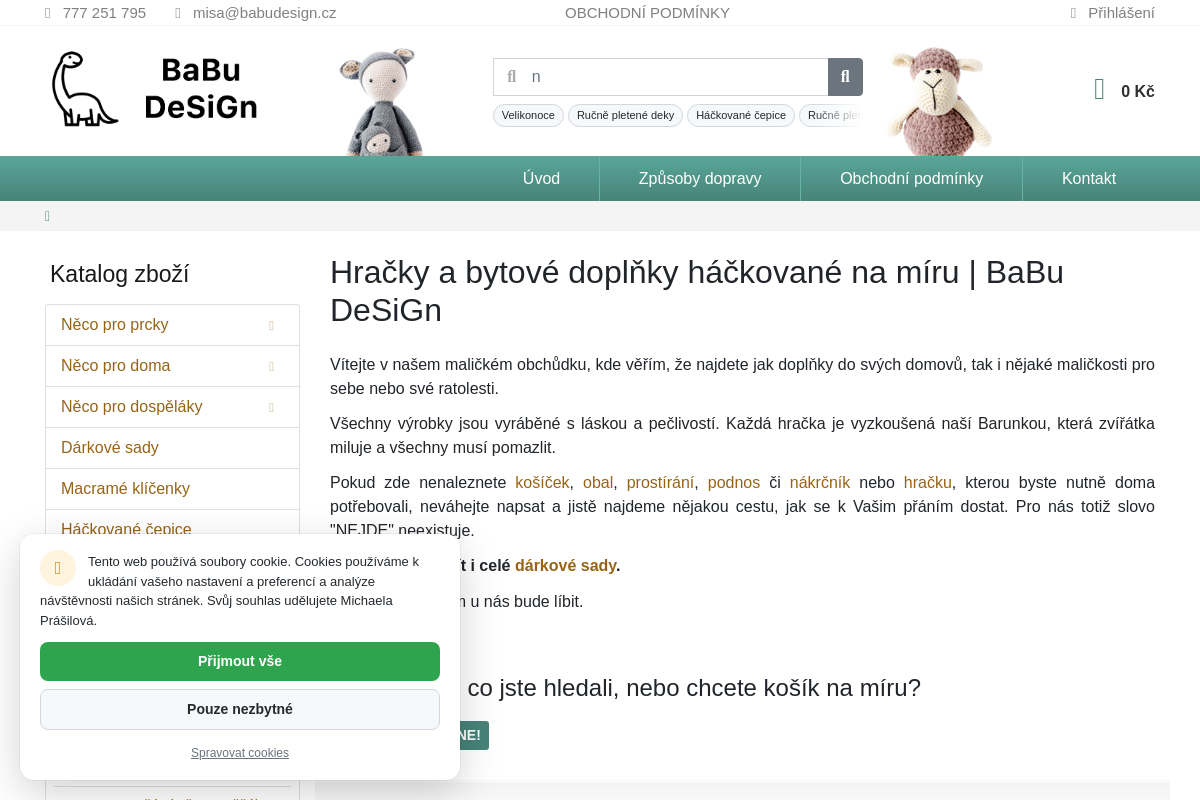Image resolution: width=1200 pixels, height=800 pixels.
Task: Follow the hračku link in text
Action: coord(928,482)
